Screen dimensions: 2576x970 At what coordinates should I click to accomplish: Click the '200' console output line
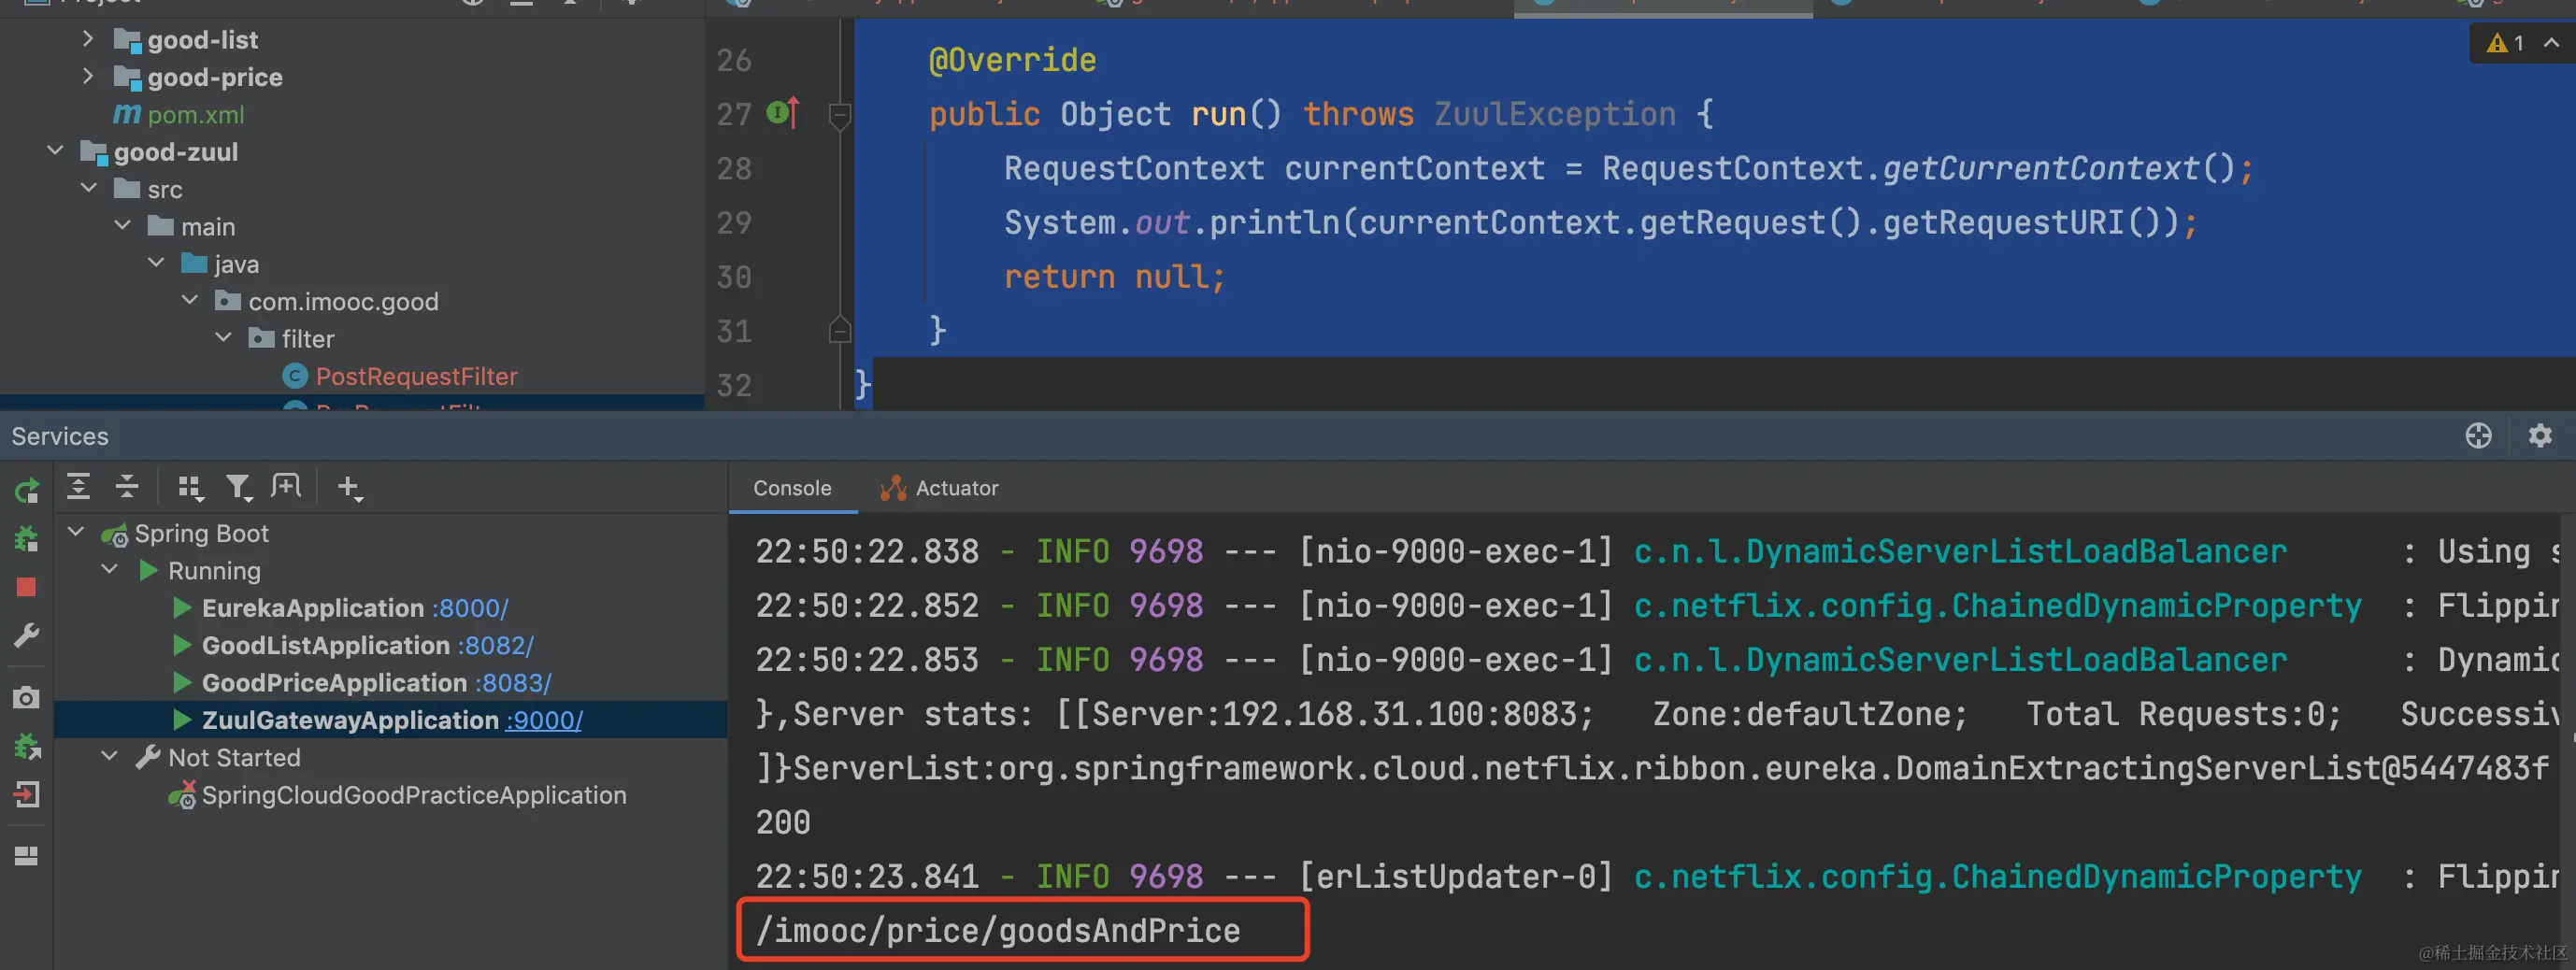(x=783, y=822)
